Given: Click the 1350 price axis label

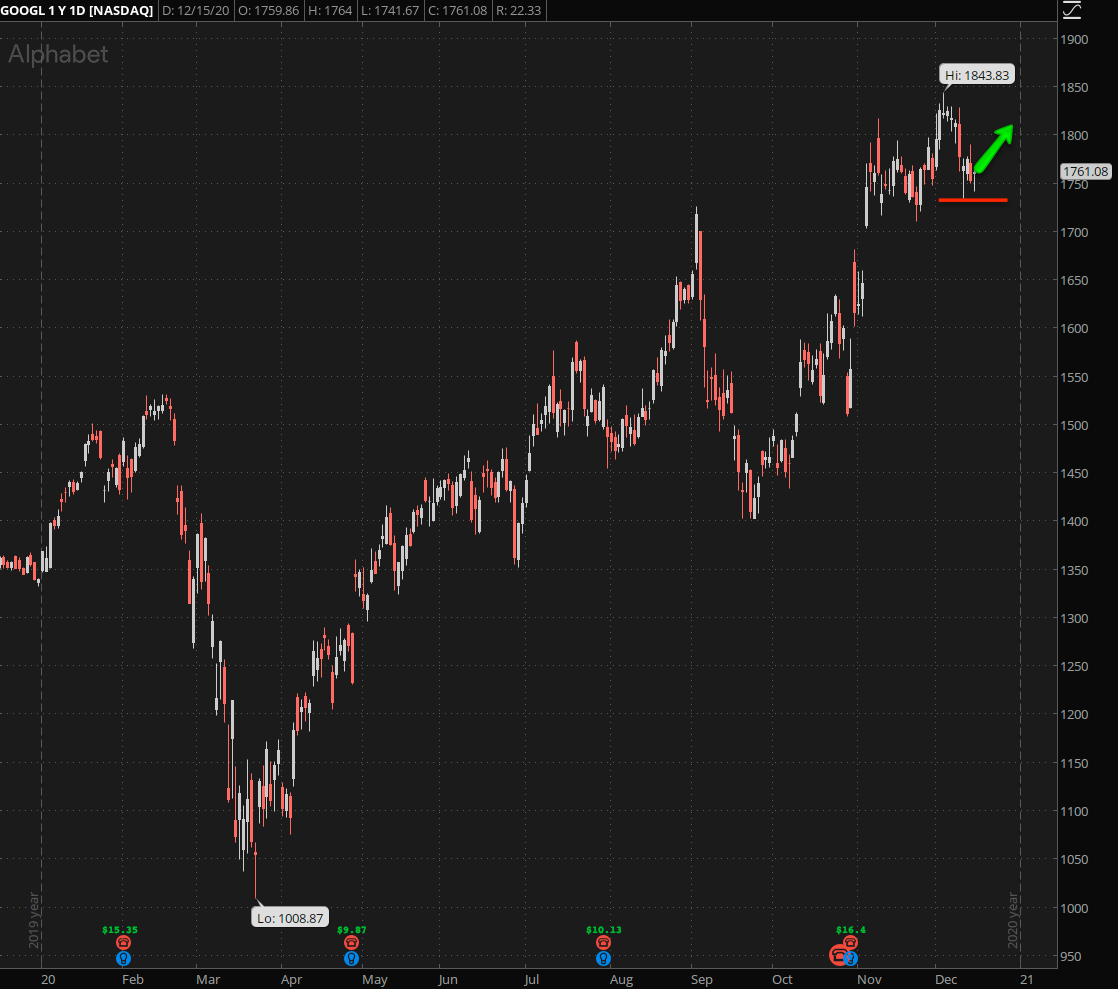Looking at the screenshot, I should click(1074, 570).
